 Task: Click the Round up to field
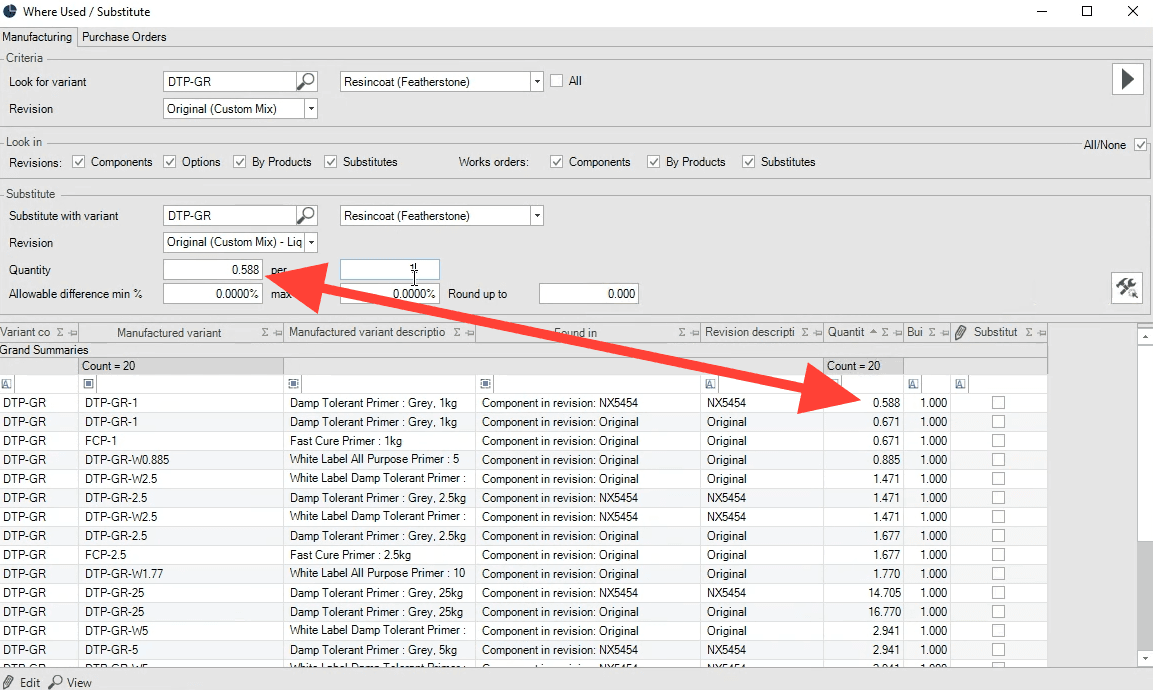pos(588,294)
